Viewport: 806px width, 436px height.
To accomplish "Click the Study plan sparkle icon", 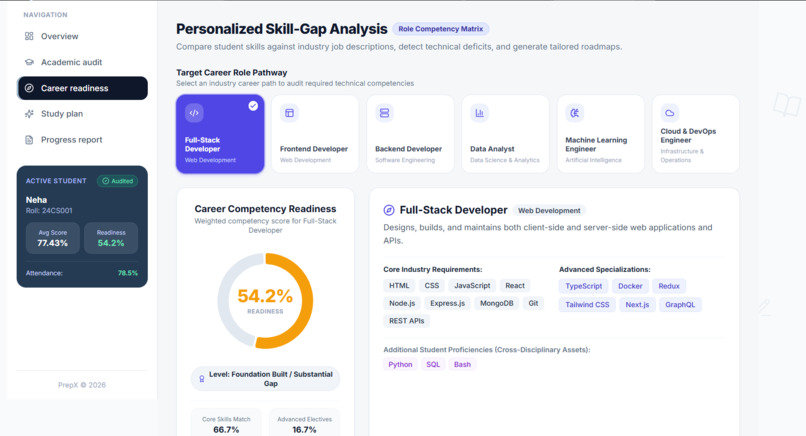I will pos(29,114).
